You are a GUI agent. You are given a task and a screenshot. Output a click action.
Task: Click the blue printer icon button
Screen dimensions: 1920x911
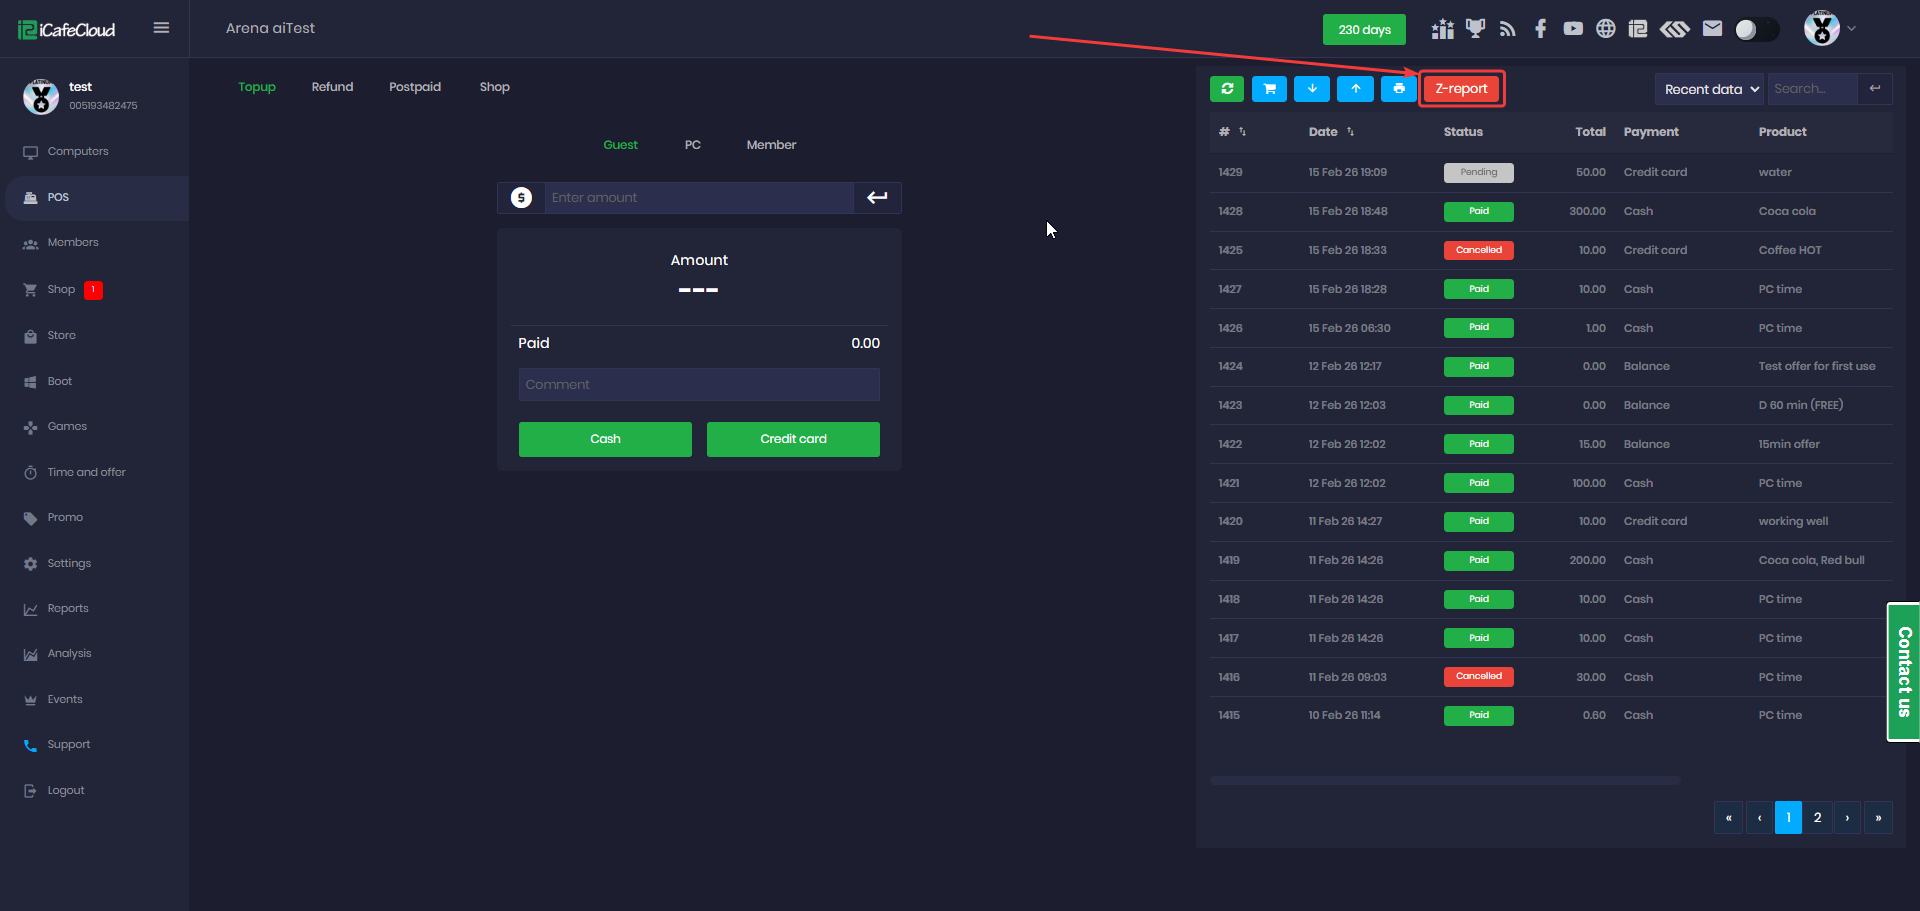pos(1398,89)
